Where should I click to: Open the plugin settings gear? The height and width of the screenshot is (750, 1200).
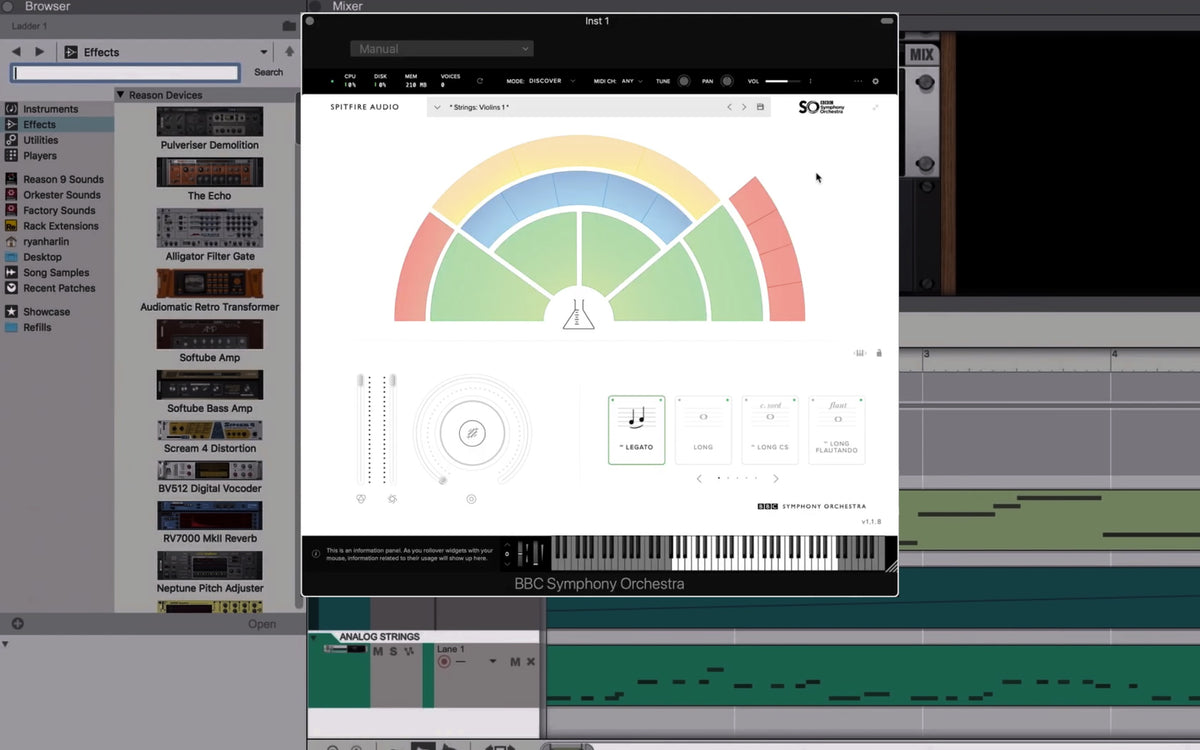coord(876,81)
